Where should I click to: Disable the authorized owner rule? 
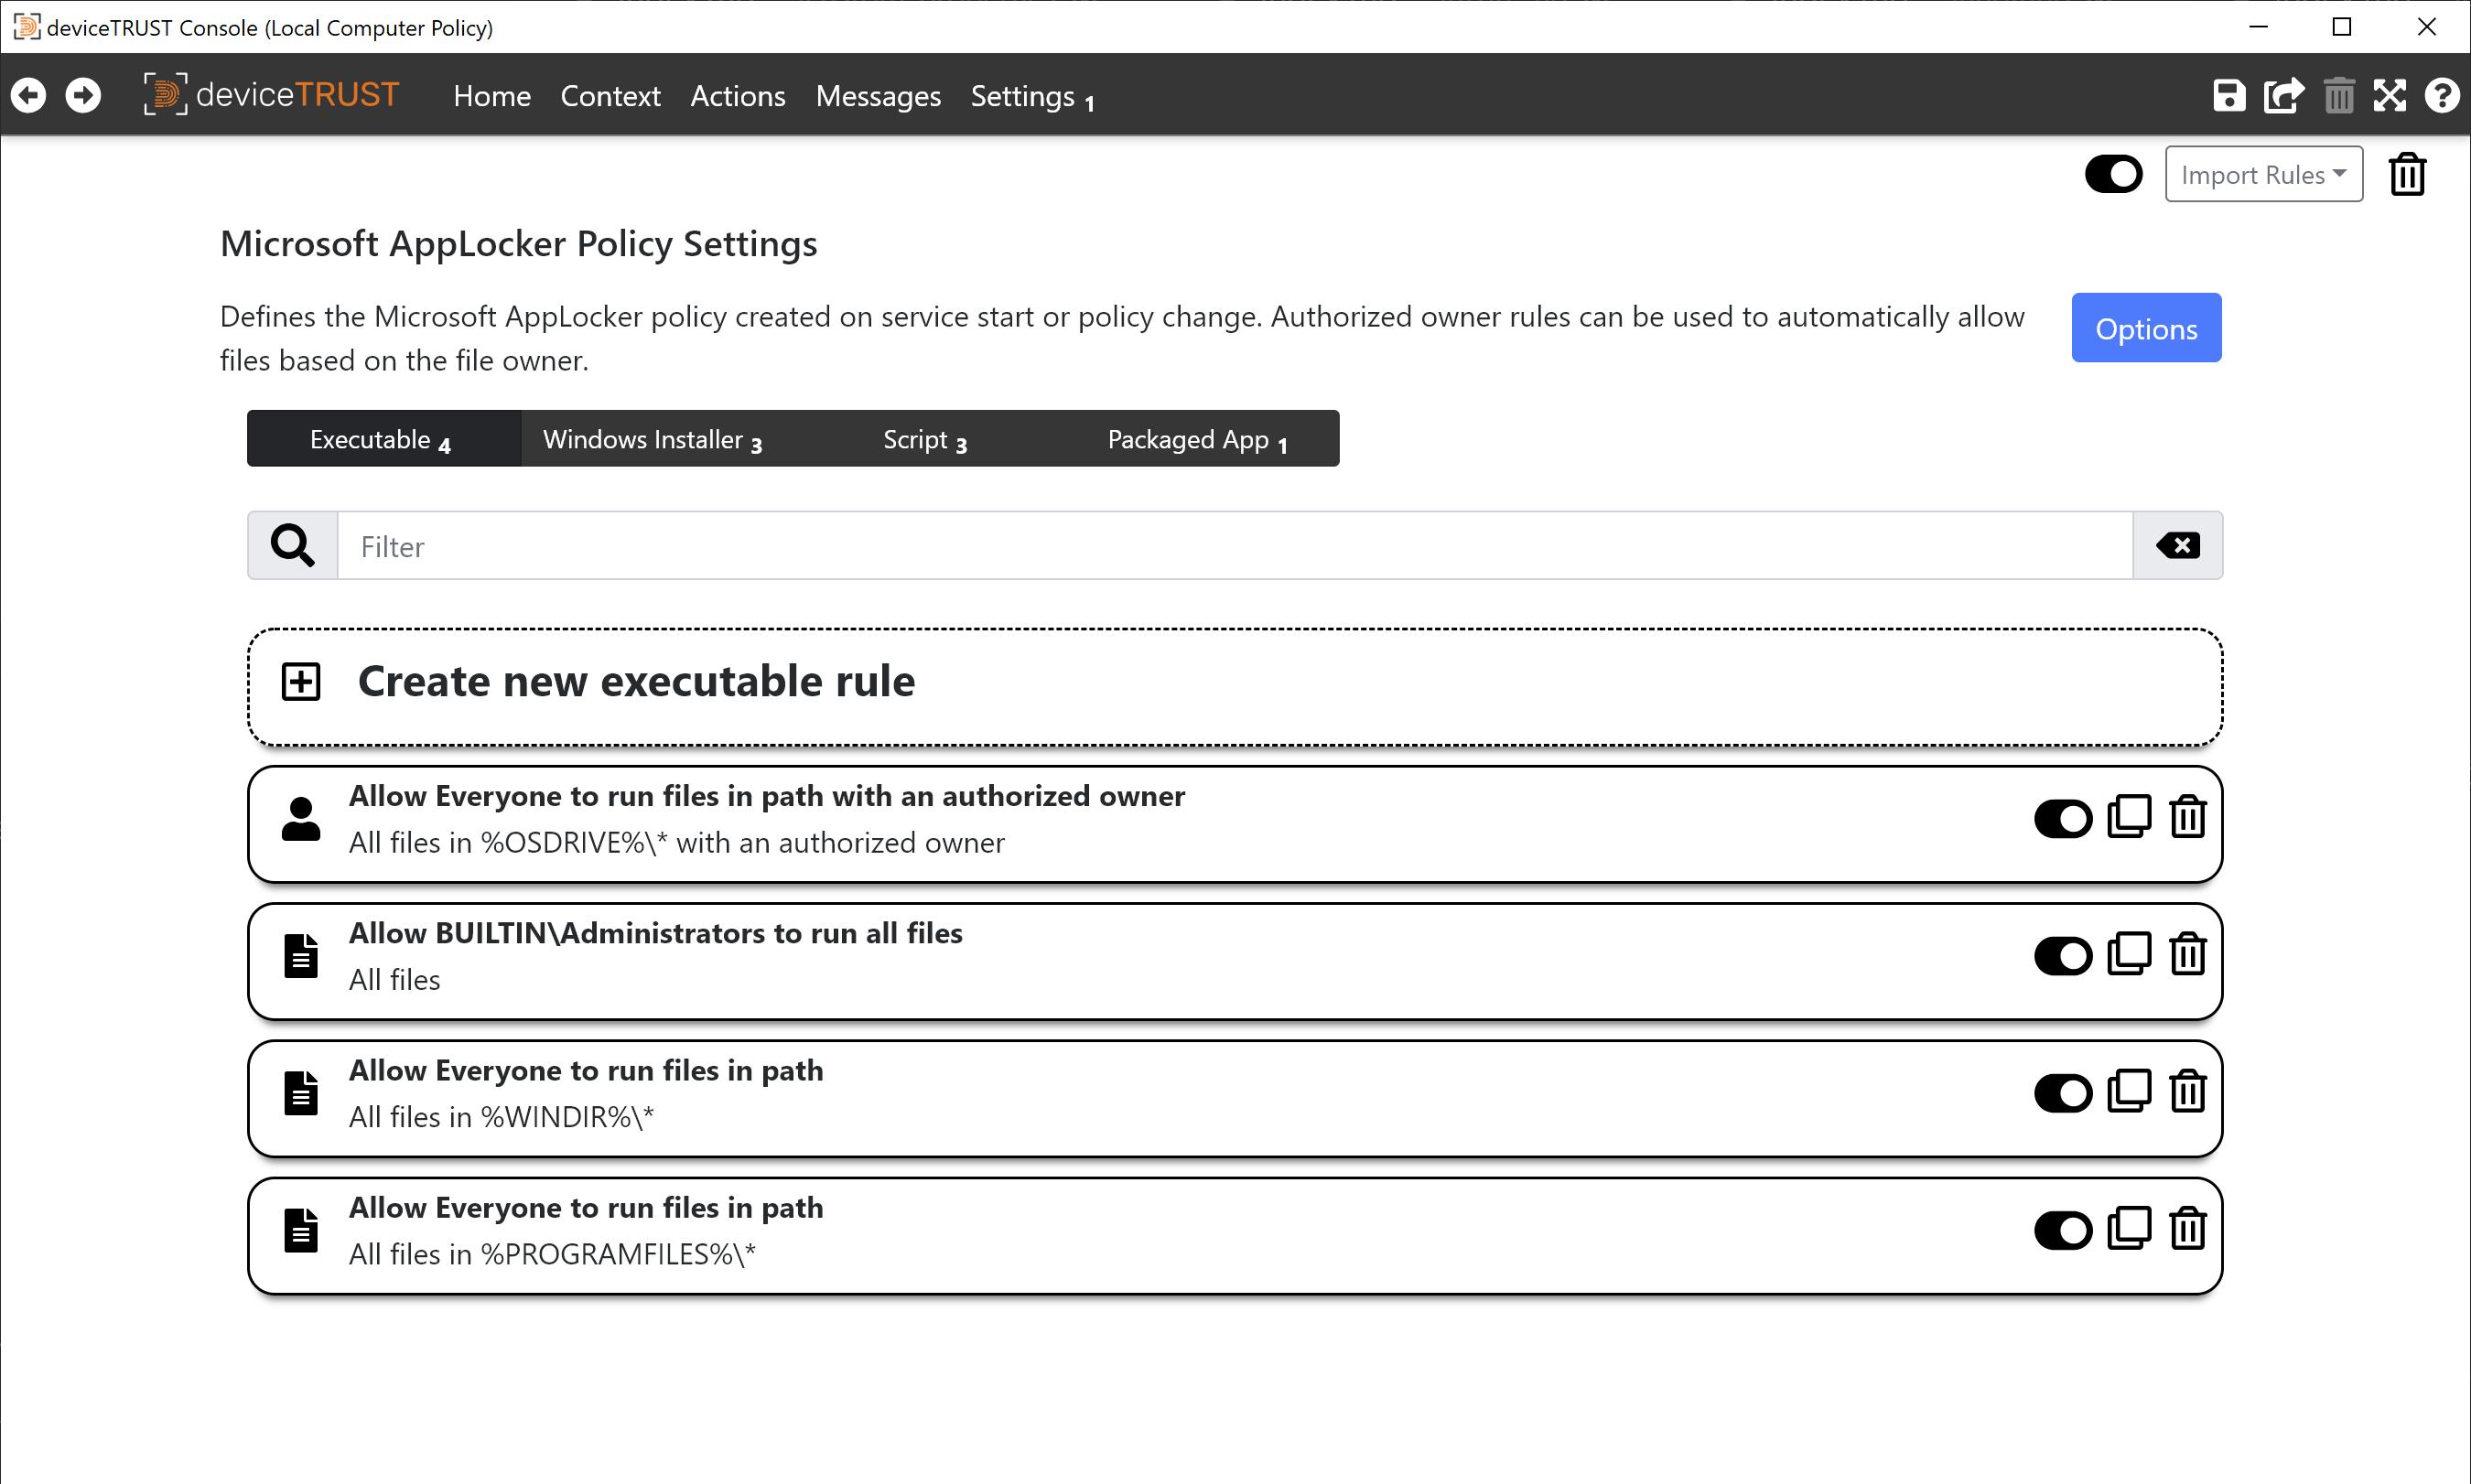click(2063, 818)
